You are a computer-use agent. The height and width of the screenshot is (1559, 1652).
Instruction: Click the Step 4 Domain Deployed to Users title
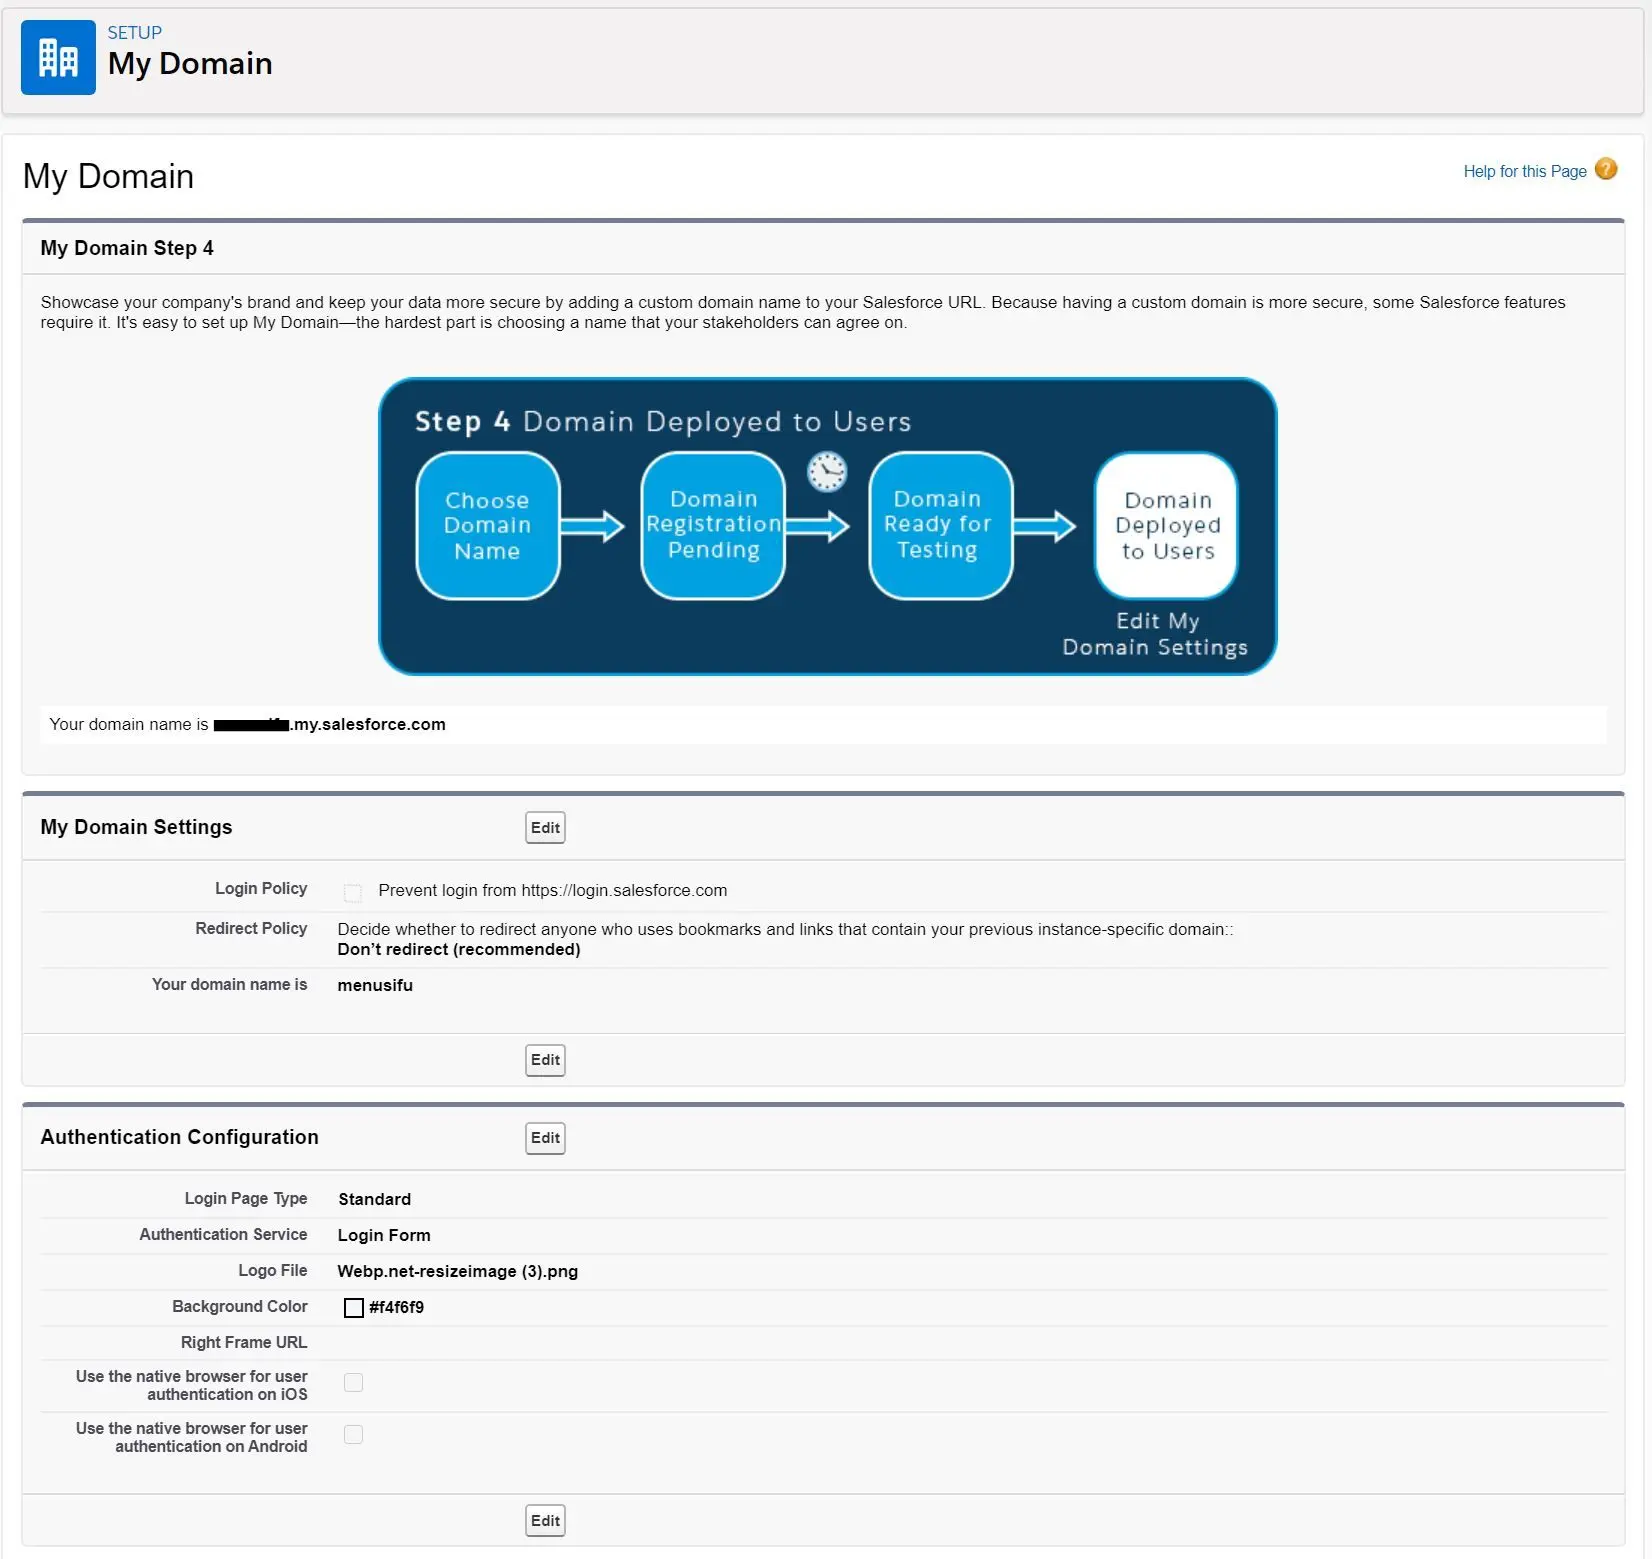click(663, 421)
